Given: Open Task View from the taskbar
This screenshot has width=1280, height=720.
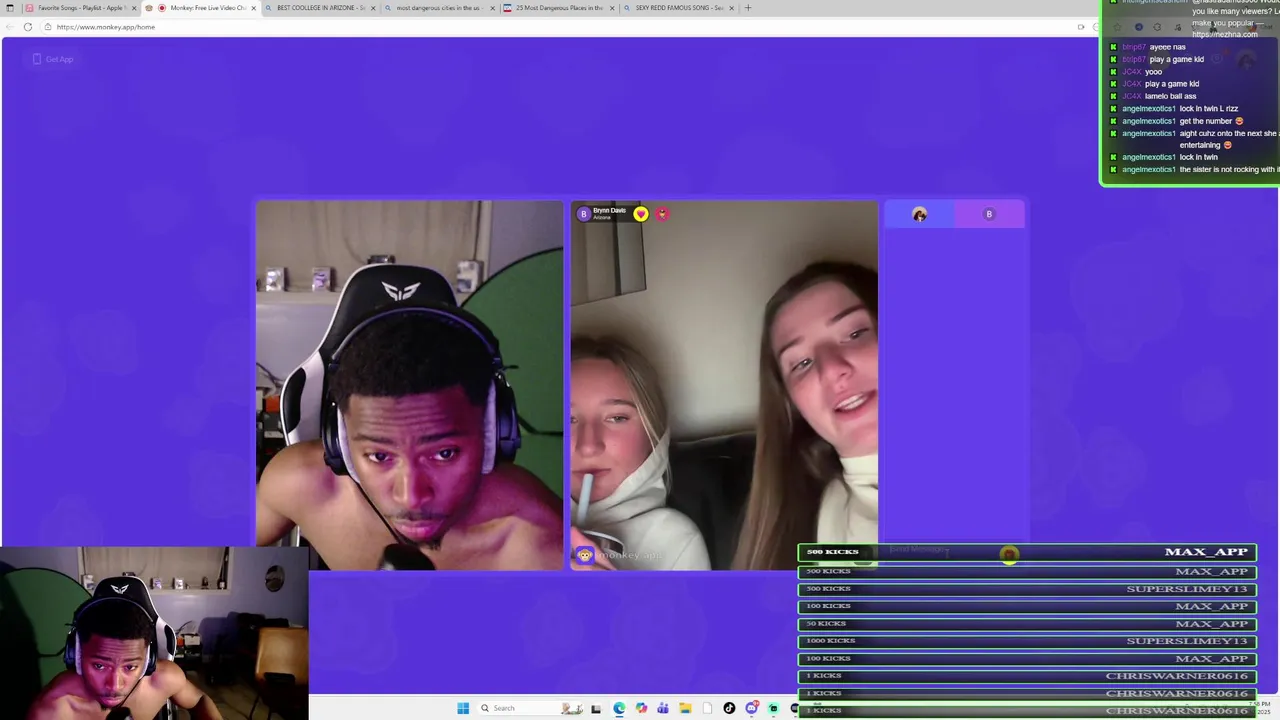Looking at the screenshot, I should coord(596,708).
